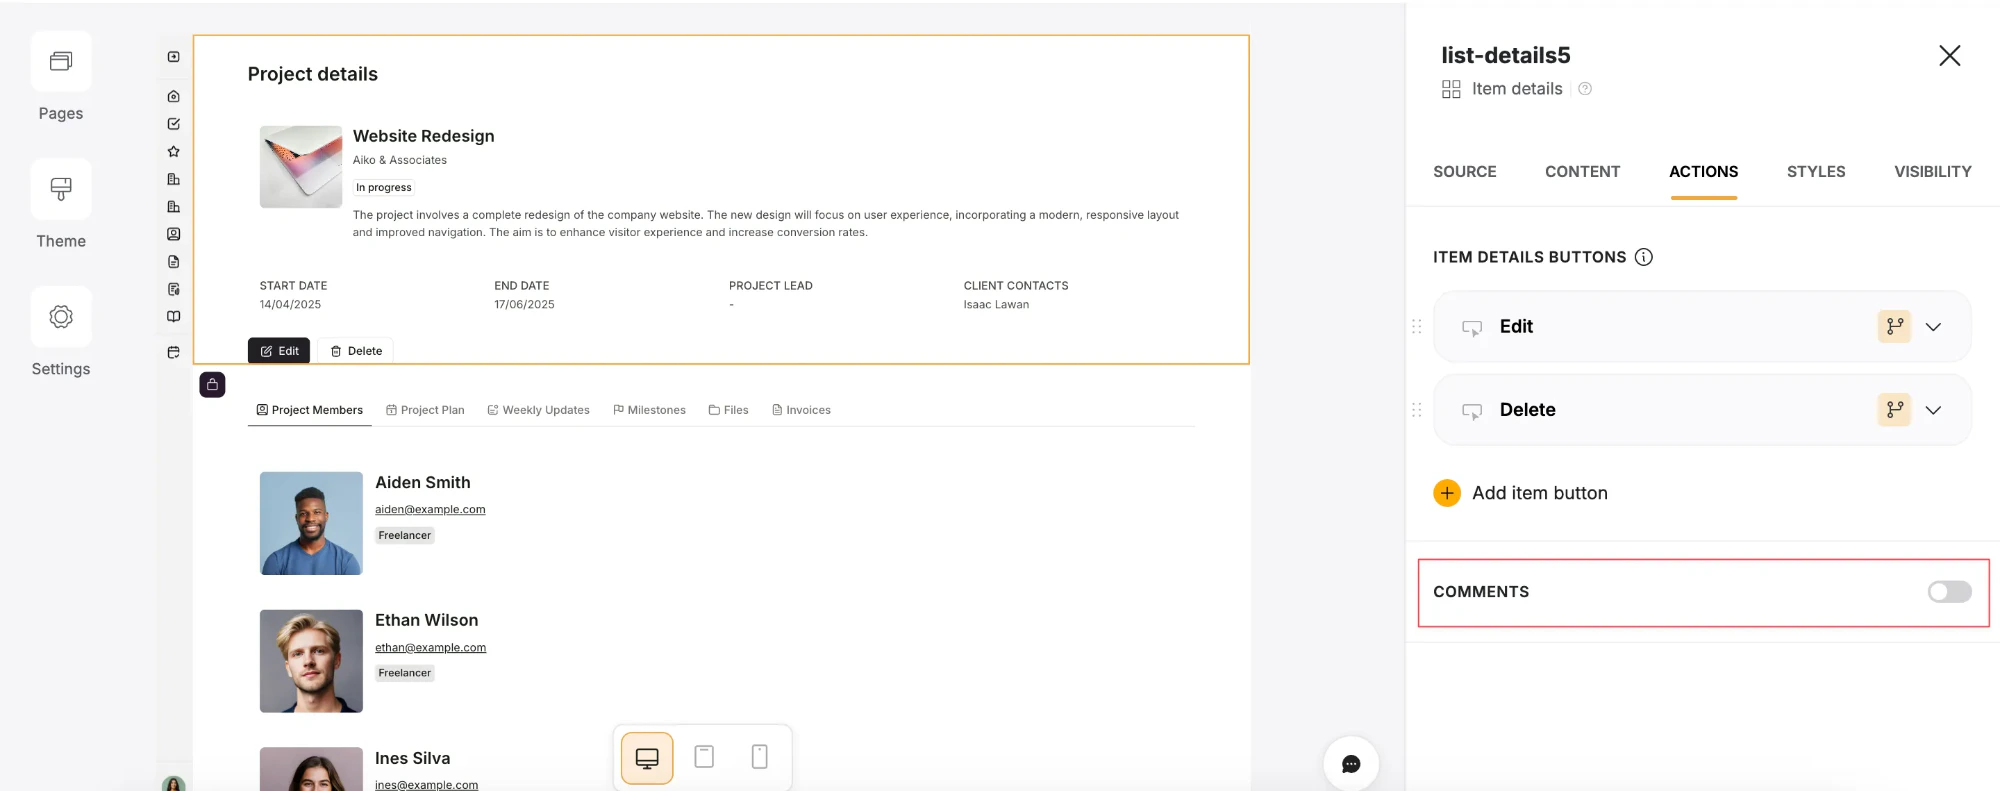Click the star icon in the sidebar
2000x791 pixels.
click(173, 152)
